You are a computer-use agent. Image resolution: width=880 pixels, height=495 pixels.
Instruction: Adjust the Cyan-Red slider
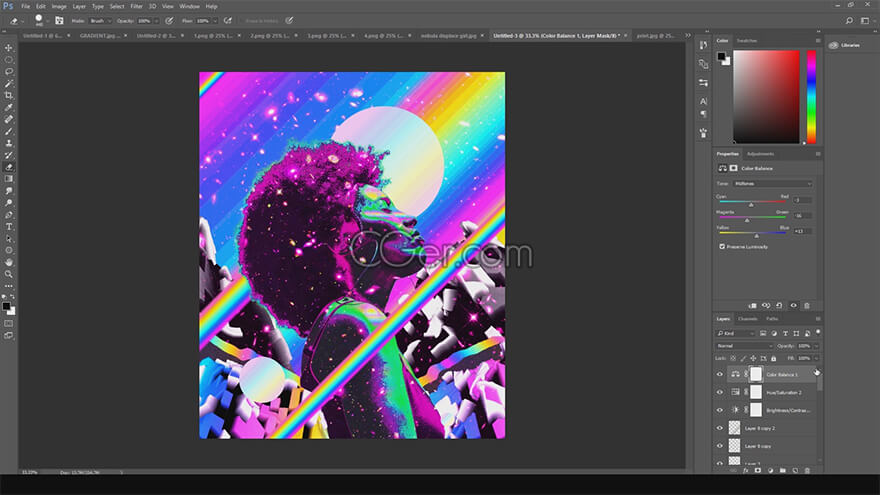point(751,204)
